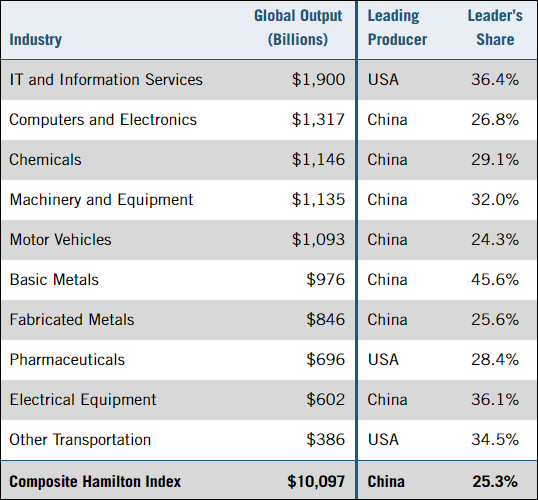538x500 pixels.
Task: Click IT and Information Services row label
Action: pos(106,80)
